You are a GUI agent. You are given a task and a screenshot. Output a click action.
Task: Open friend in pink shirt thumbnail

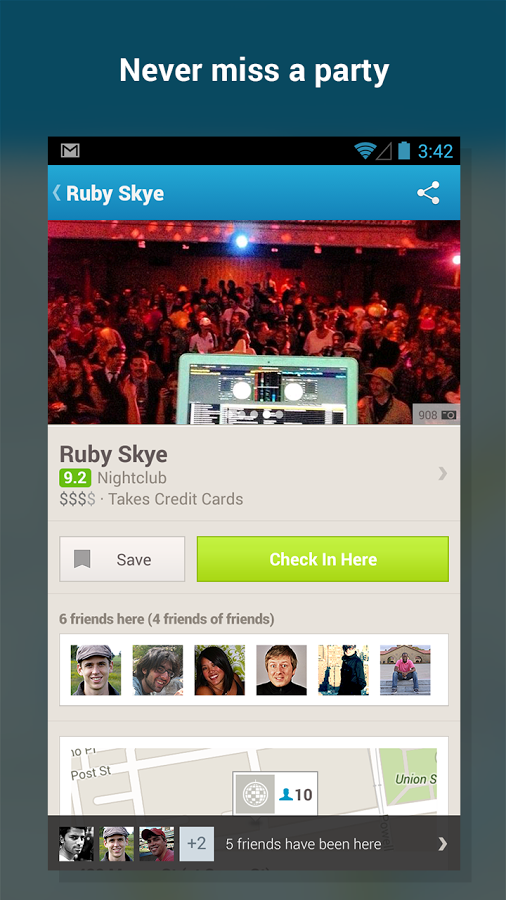[x=405, y=670]
